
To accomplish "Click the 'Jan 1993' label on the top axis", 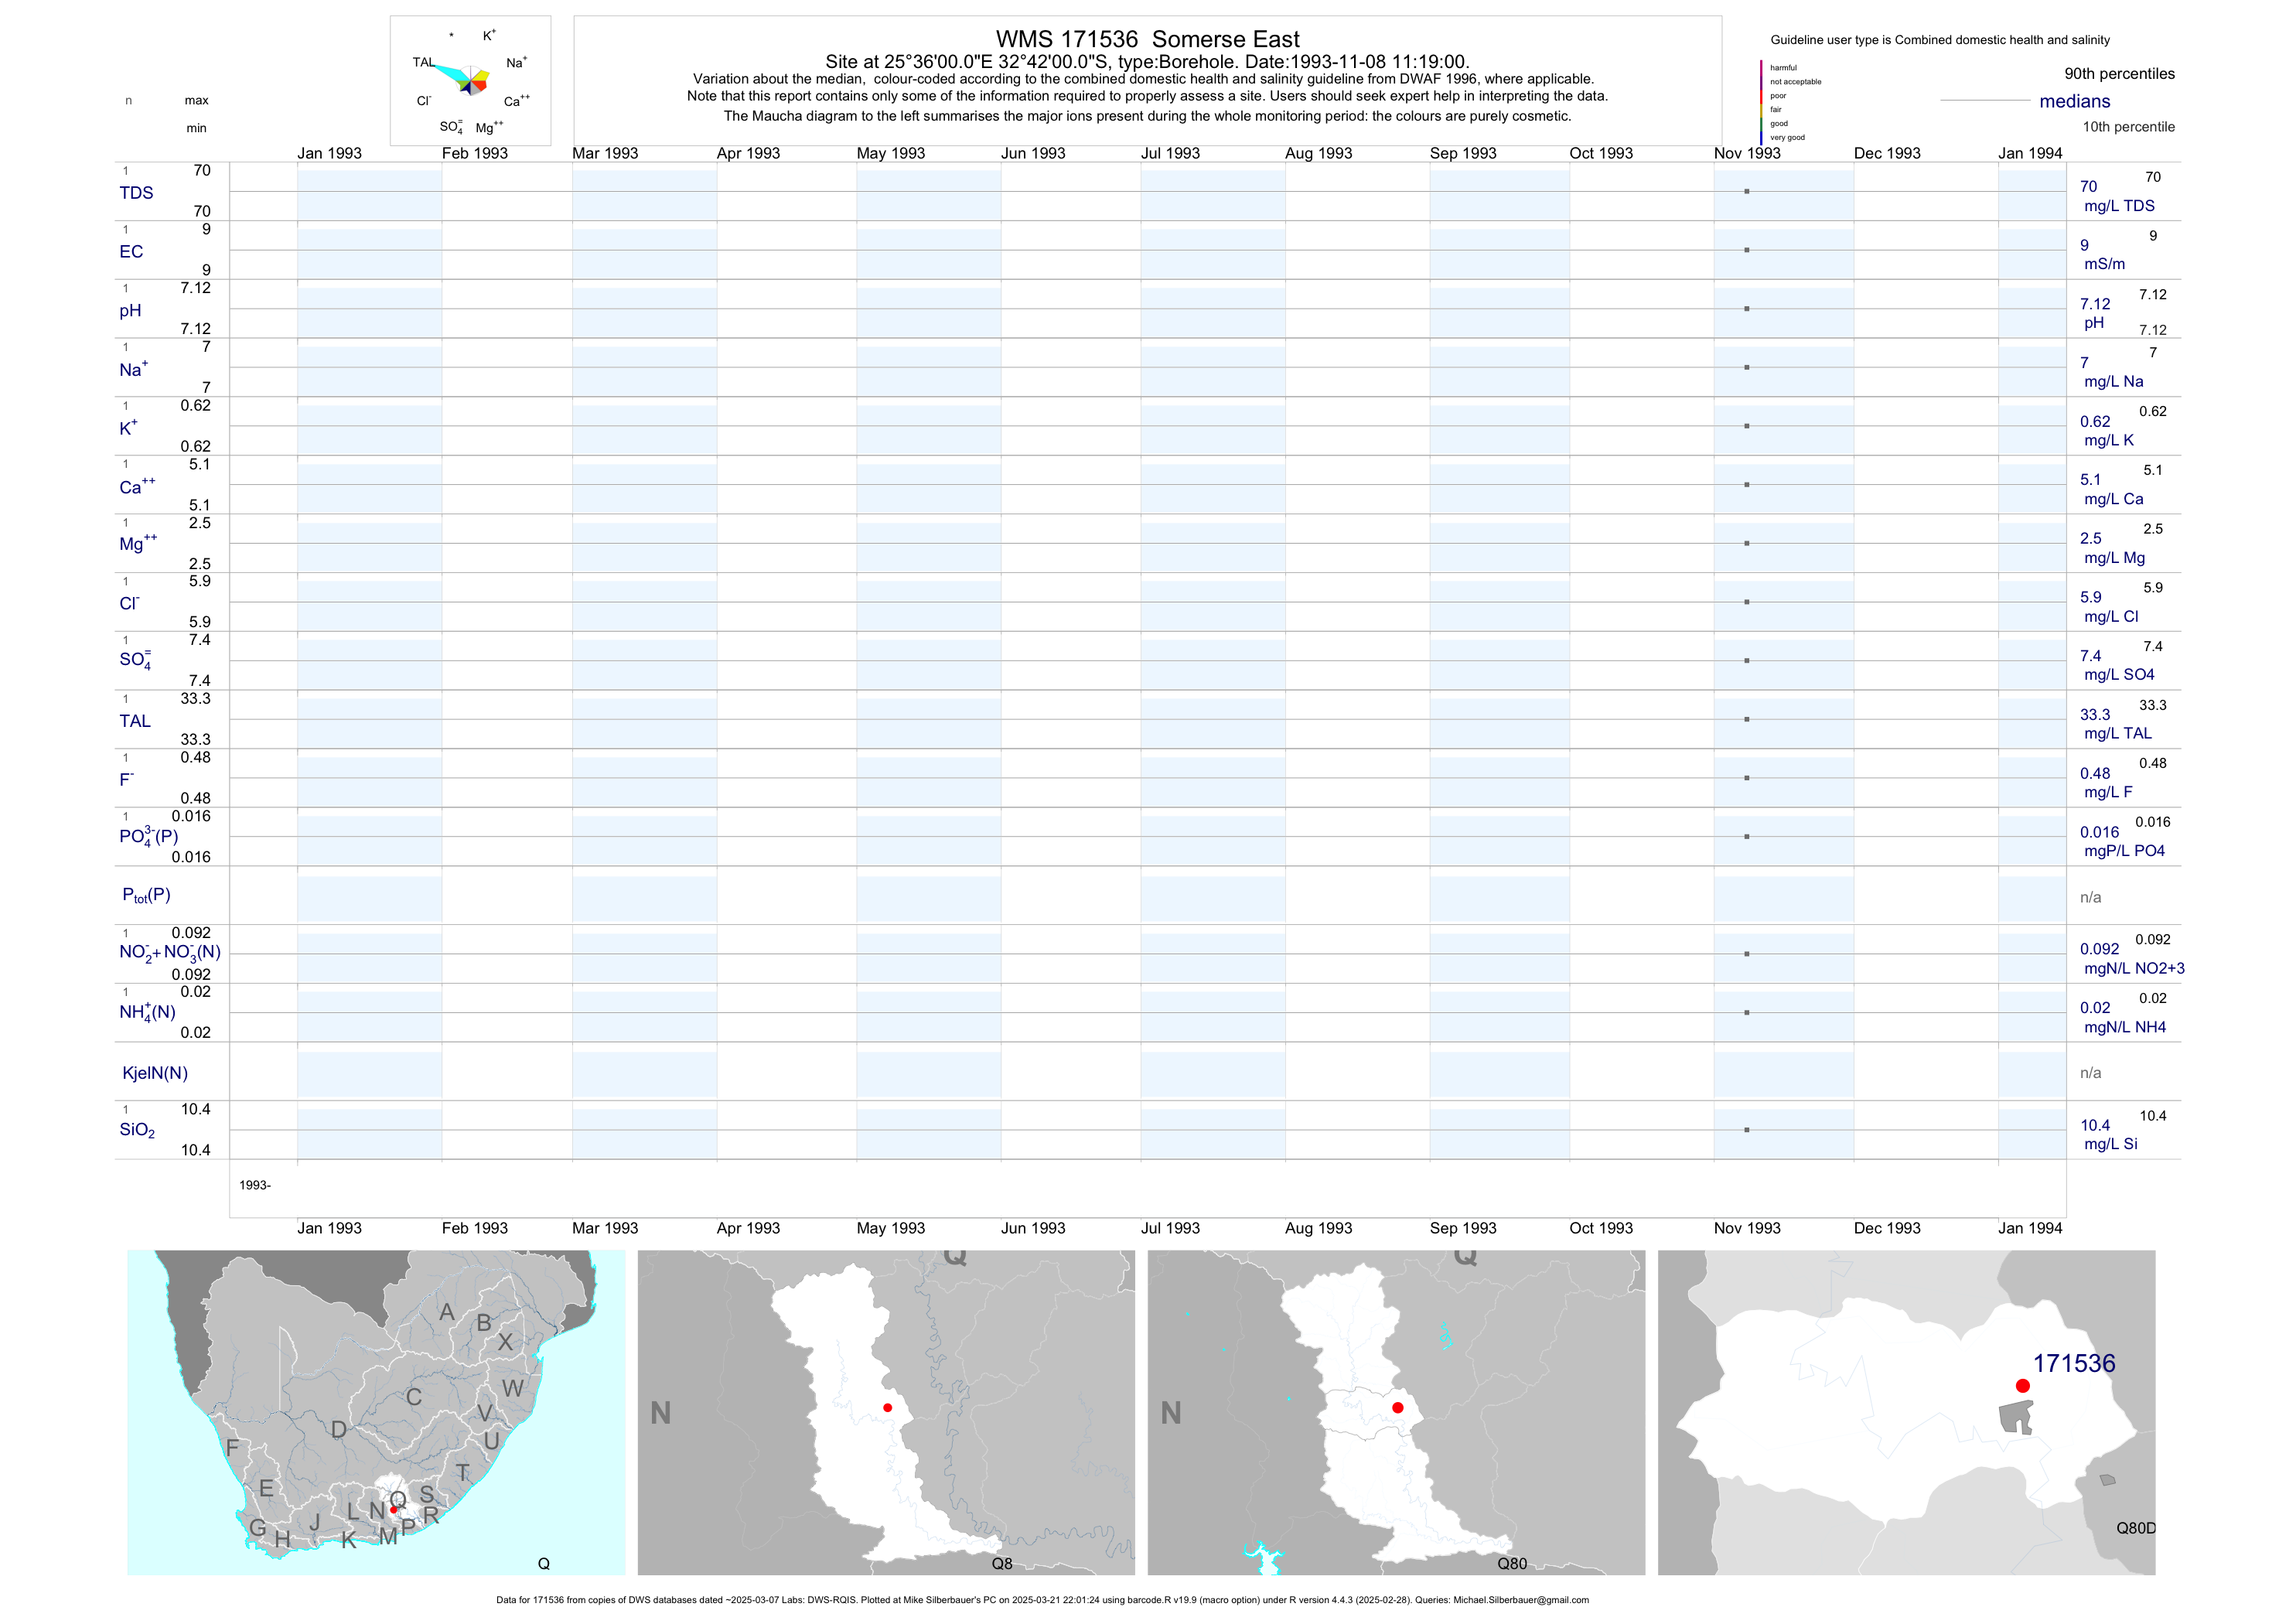I will [x=329, y=153].
